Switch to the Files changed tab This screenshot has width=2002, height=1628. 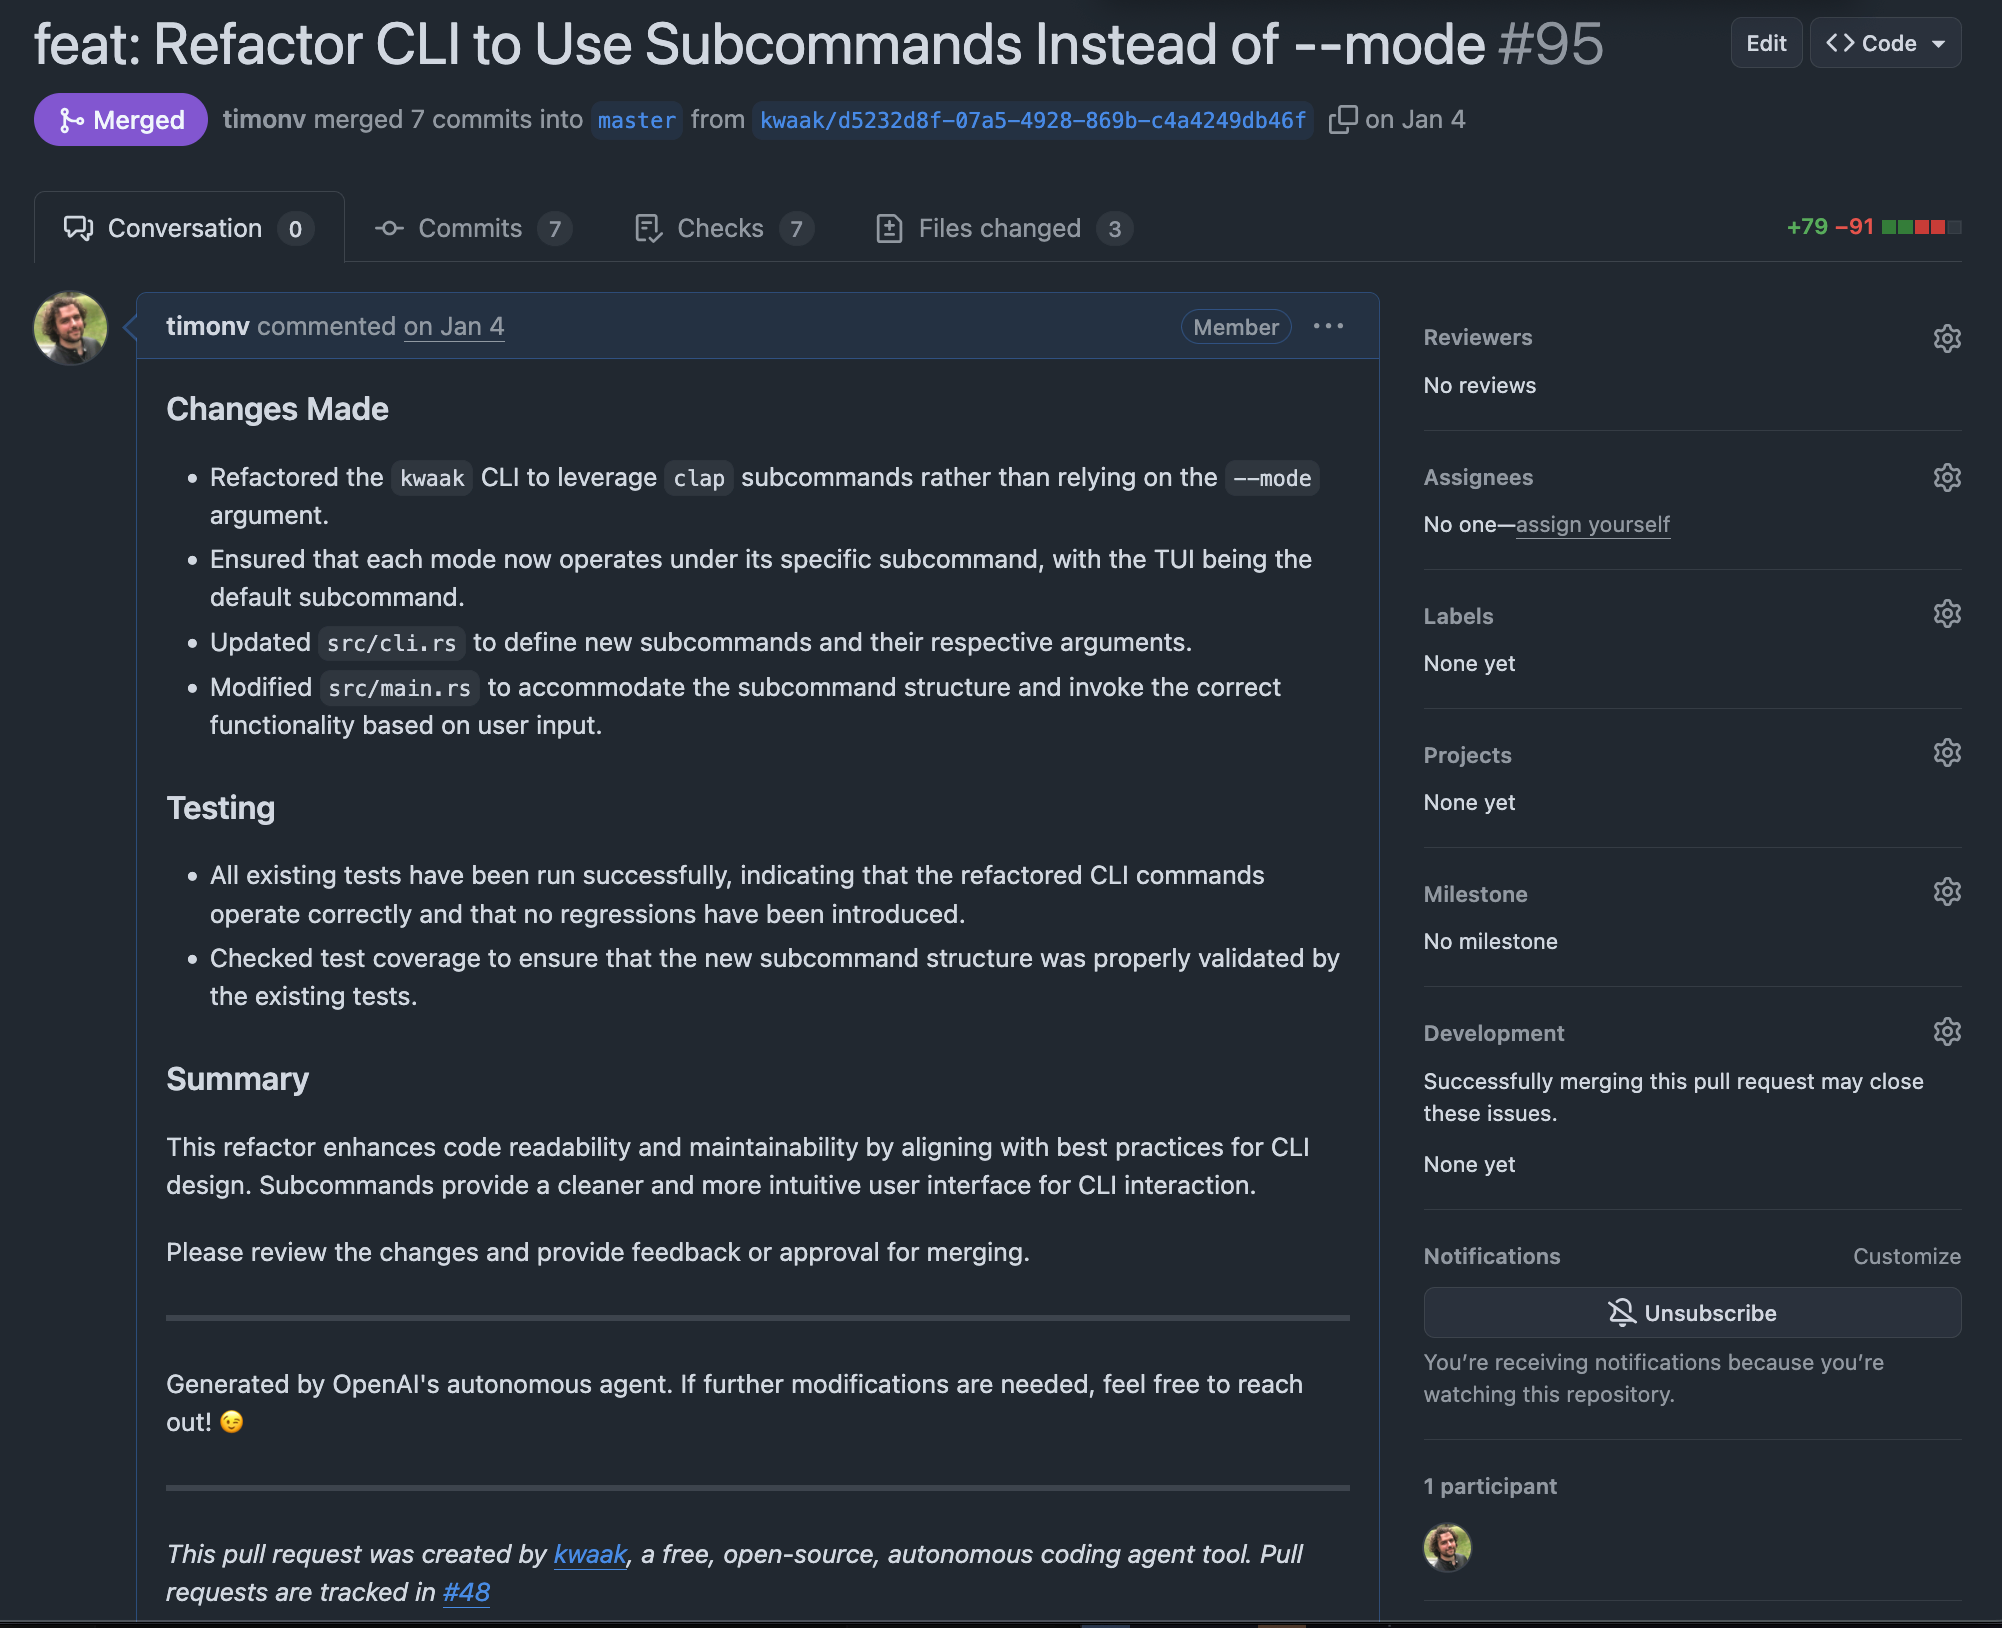pos(999,228)
